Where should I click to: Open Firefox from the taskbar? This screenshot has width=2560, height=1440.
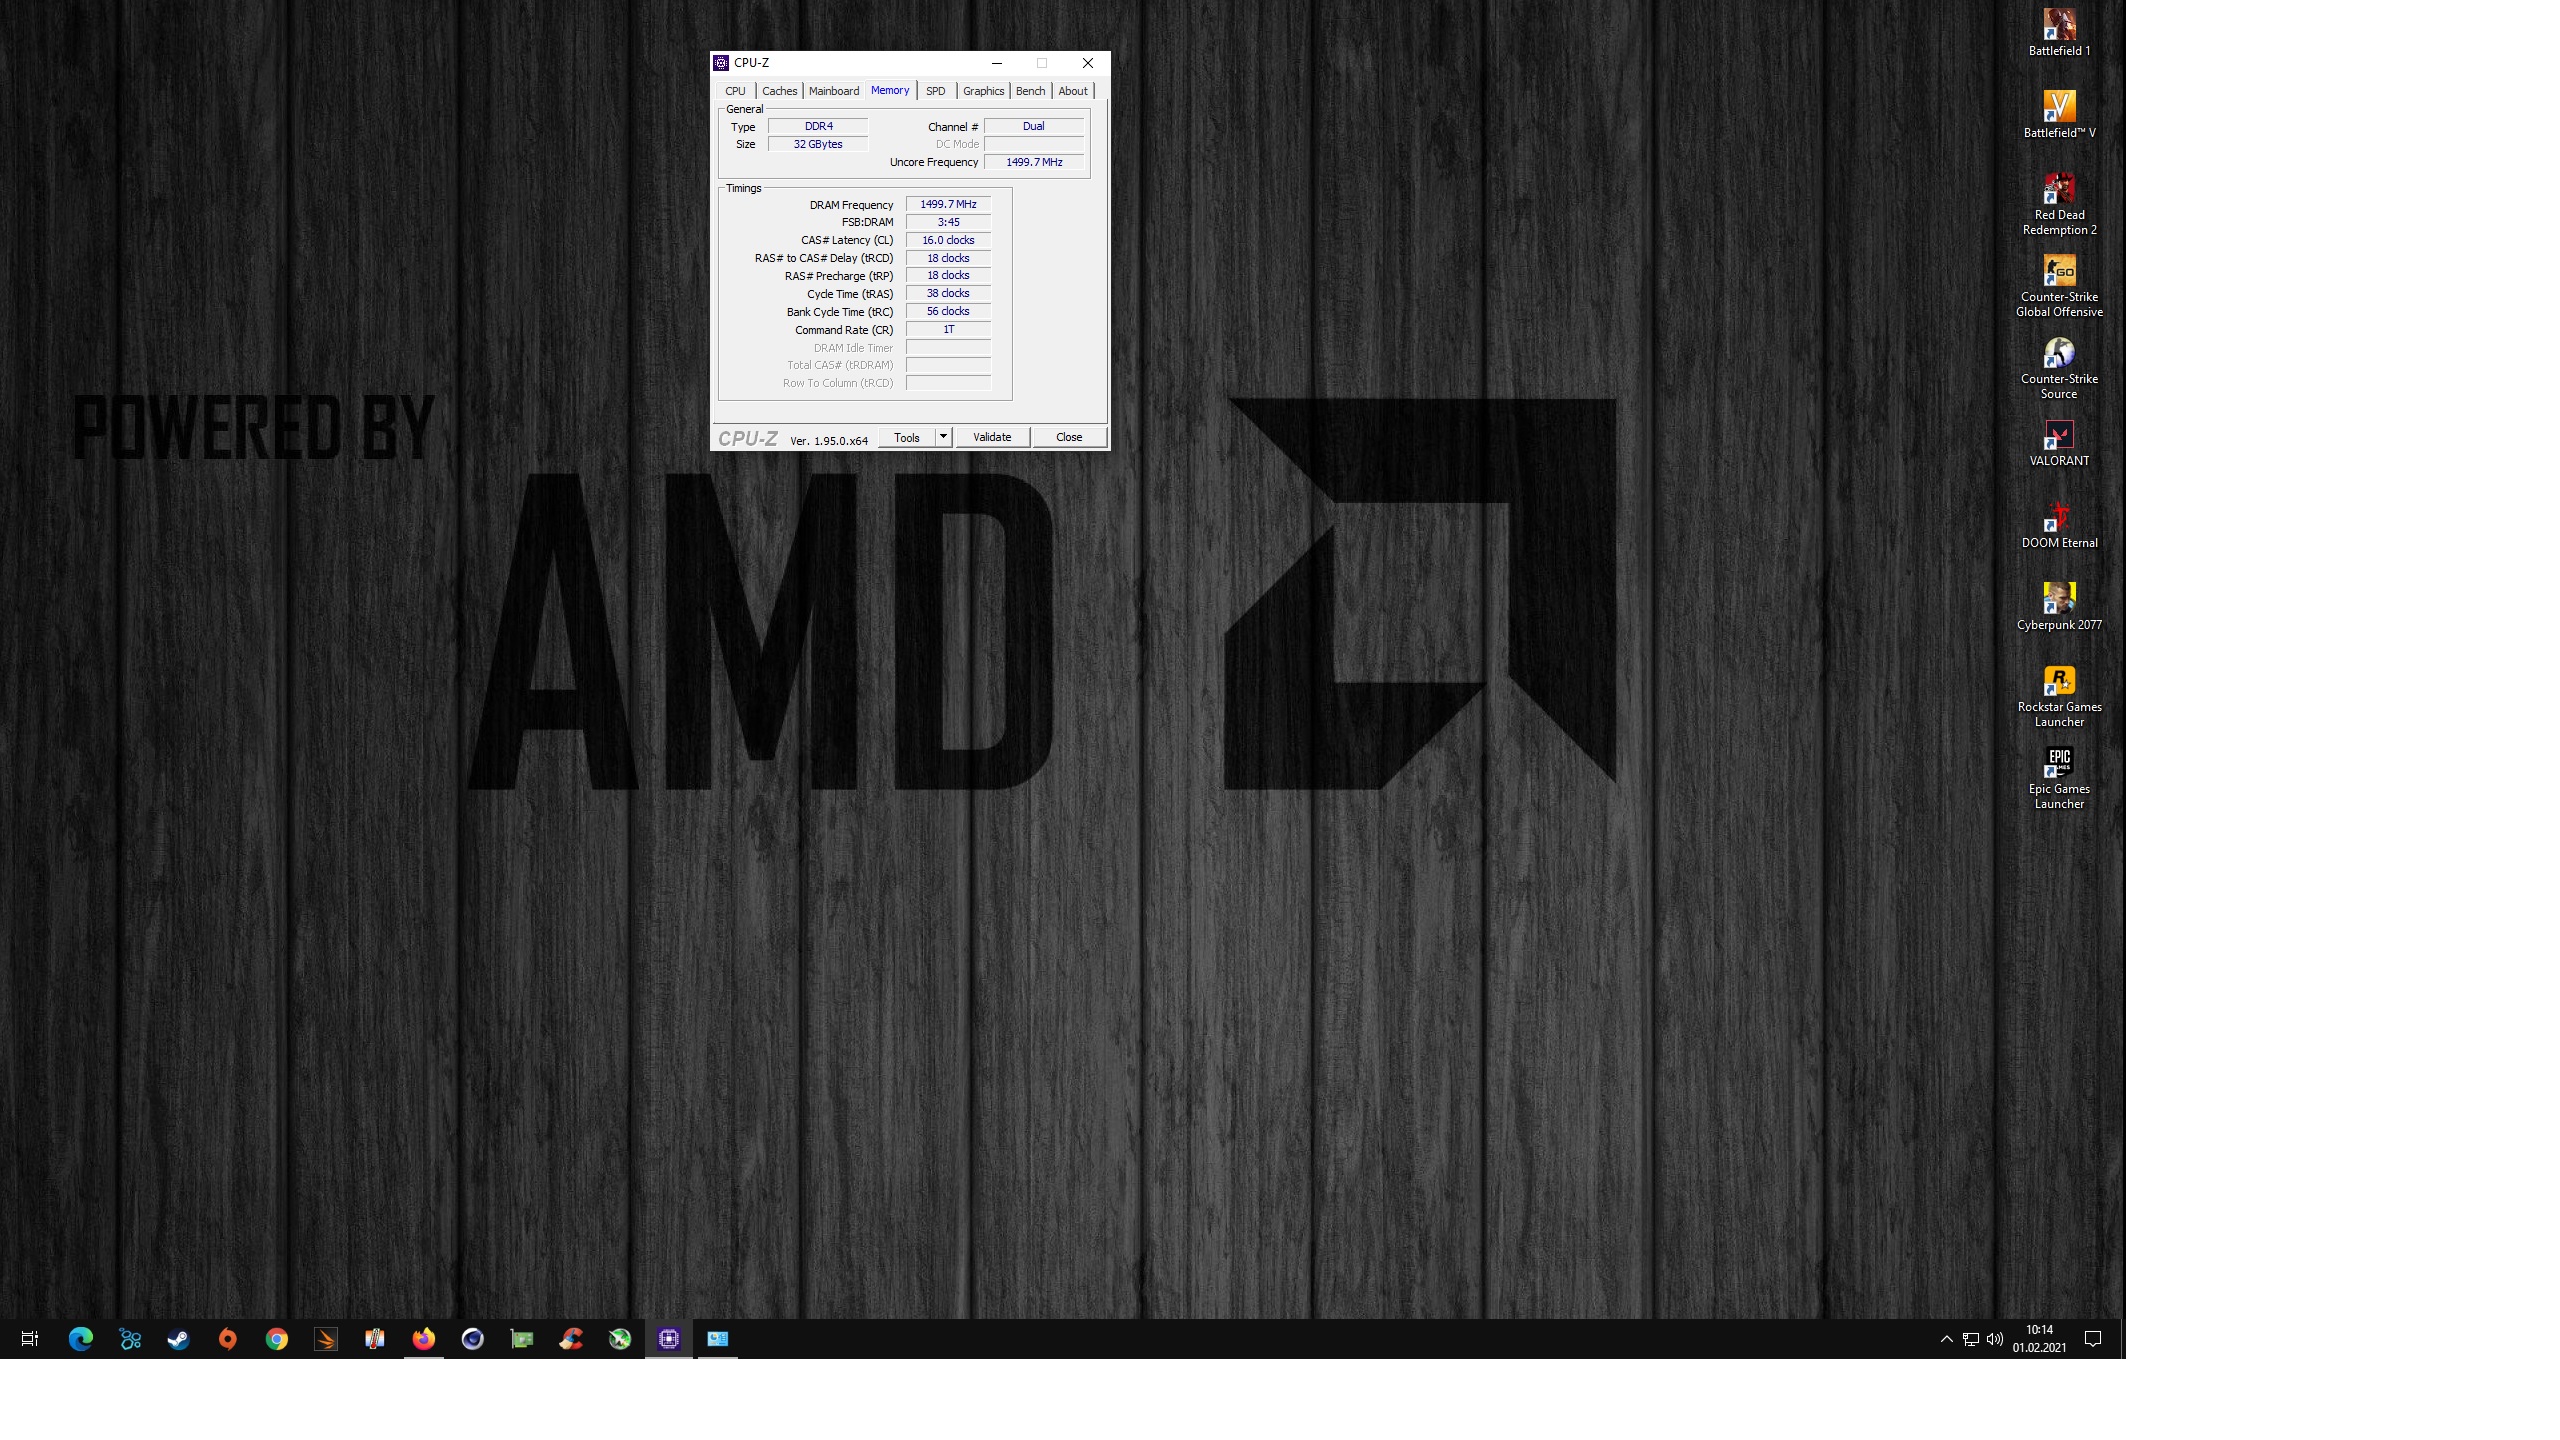pos(424,1339)
